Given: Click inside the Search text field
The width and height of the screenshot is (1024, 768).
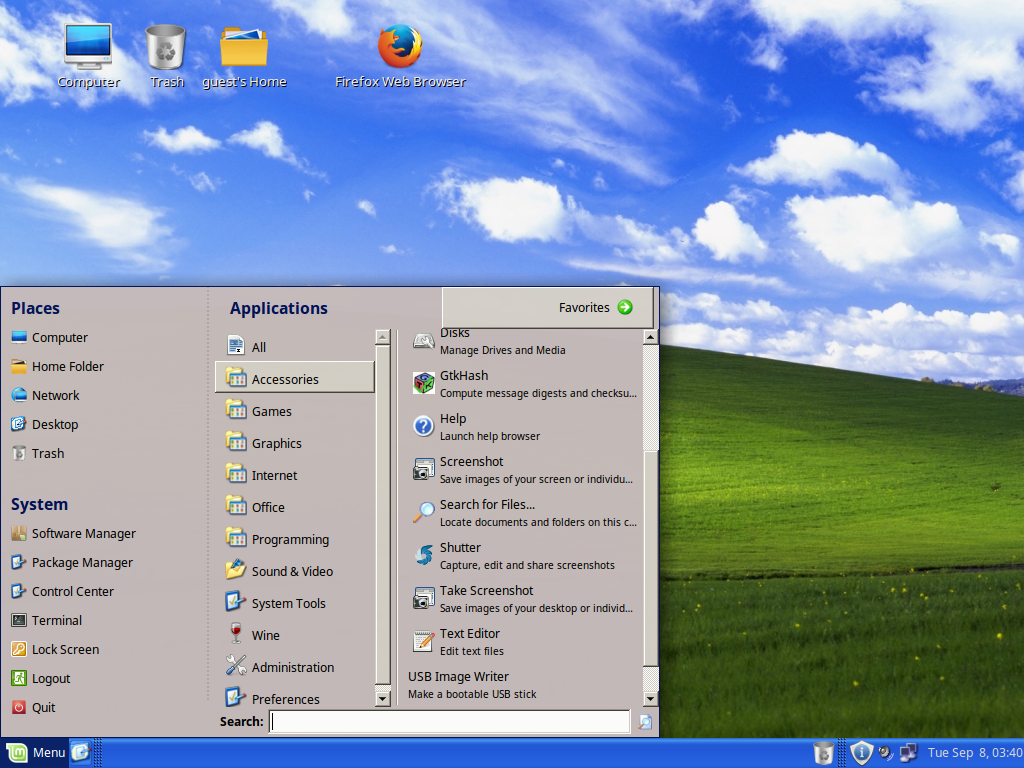Looking at the screenshot, I should [450, 722].
